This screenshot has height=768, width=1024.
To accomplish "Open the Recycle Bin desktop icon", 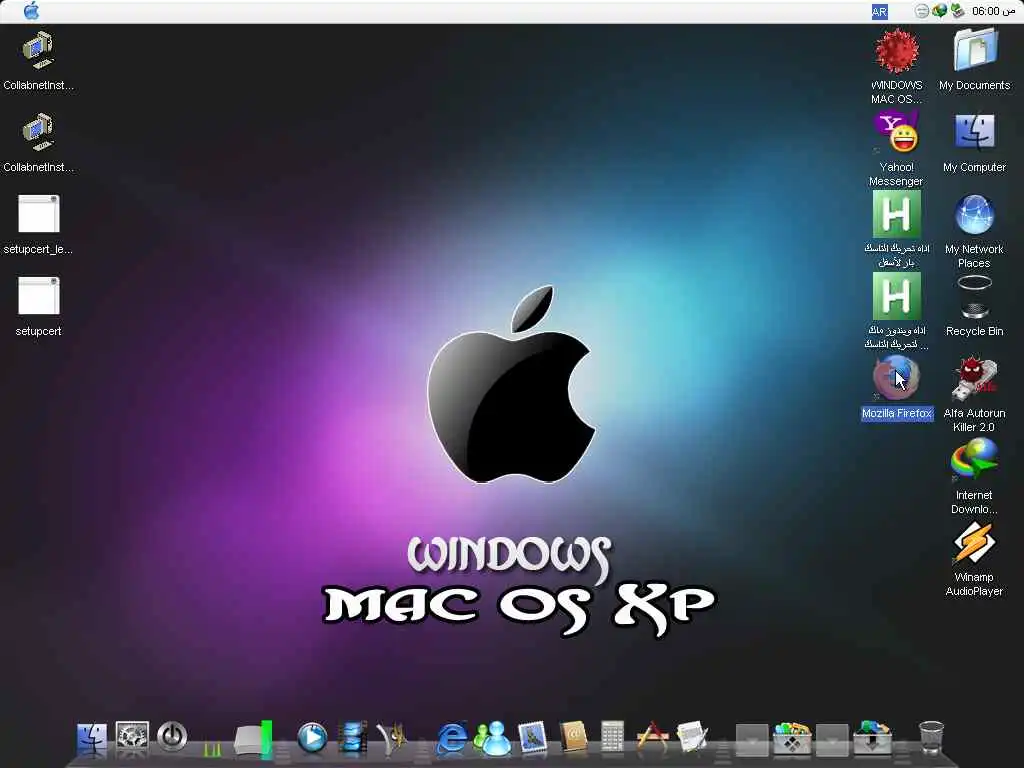I will coord(974,296).
